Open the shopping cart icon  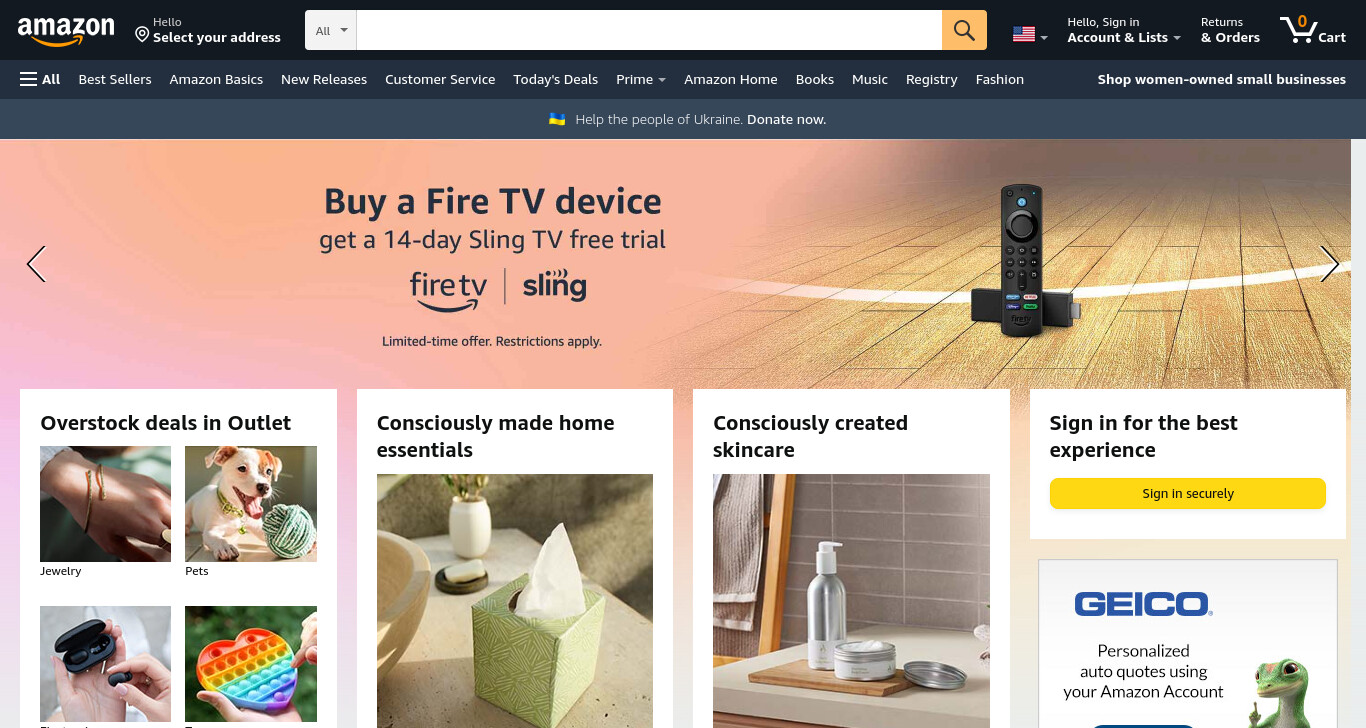coord(1312,30)
